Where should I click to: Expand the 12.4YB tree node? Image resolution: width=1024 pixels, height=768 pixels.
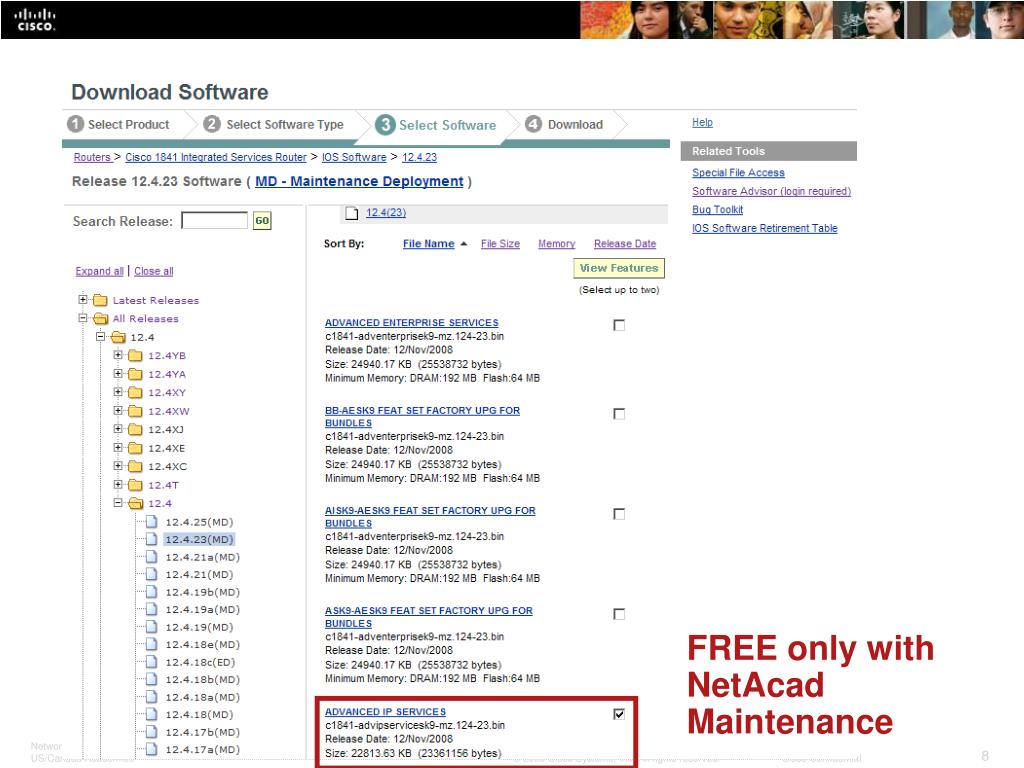tap(118, 355)
